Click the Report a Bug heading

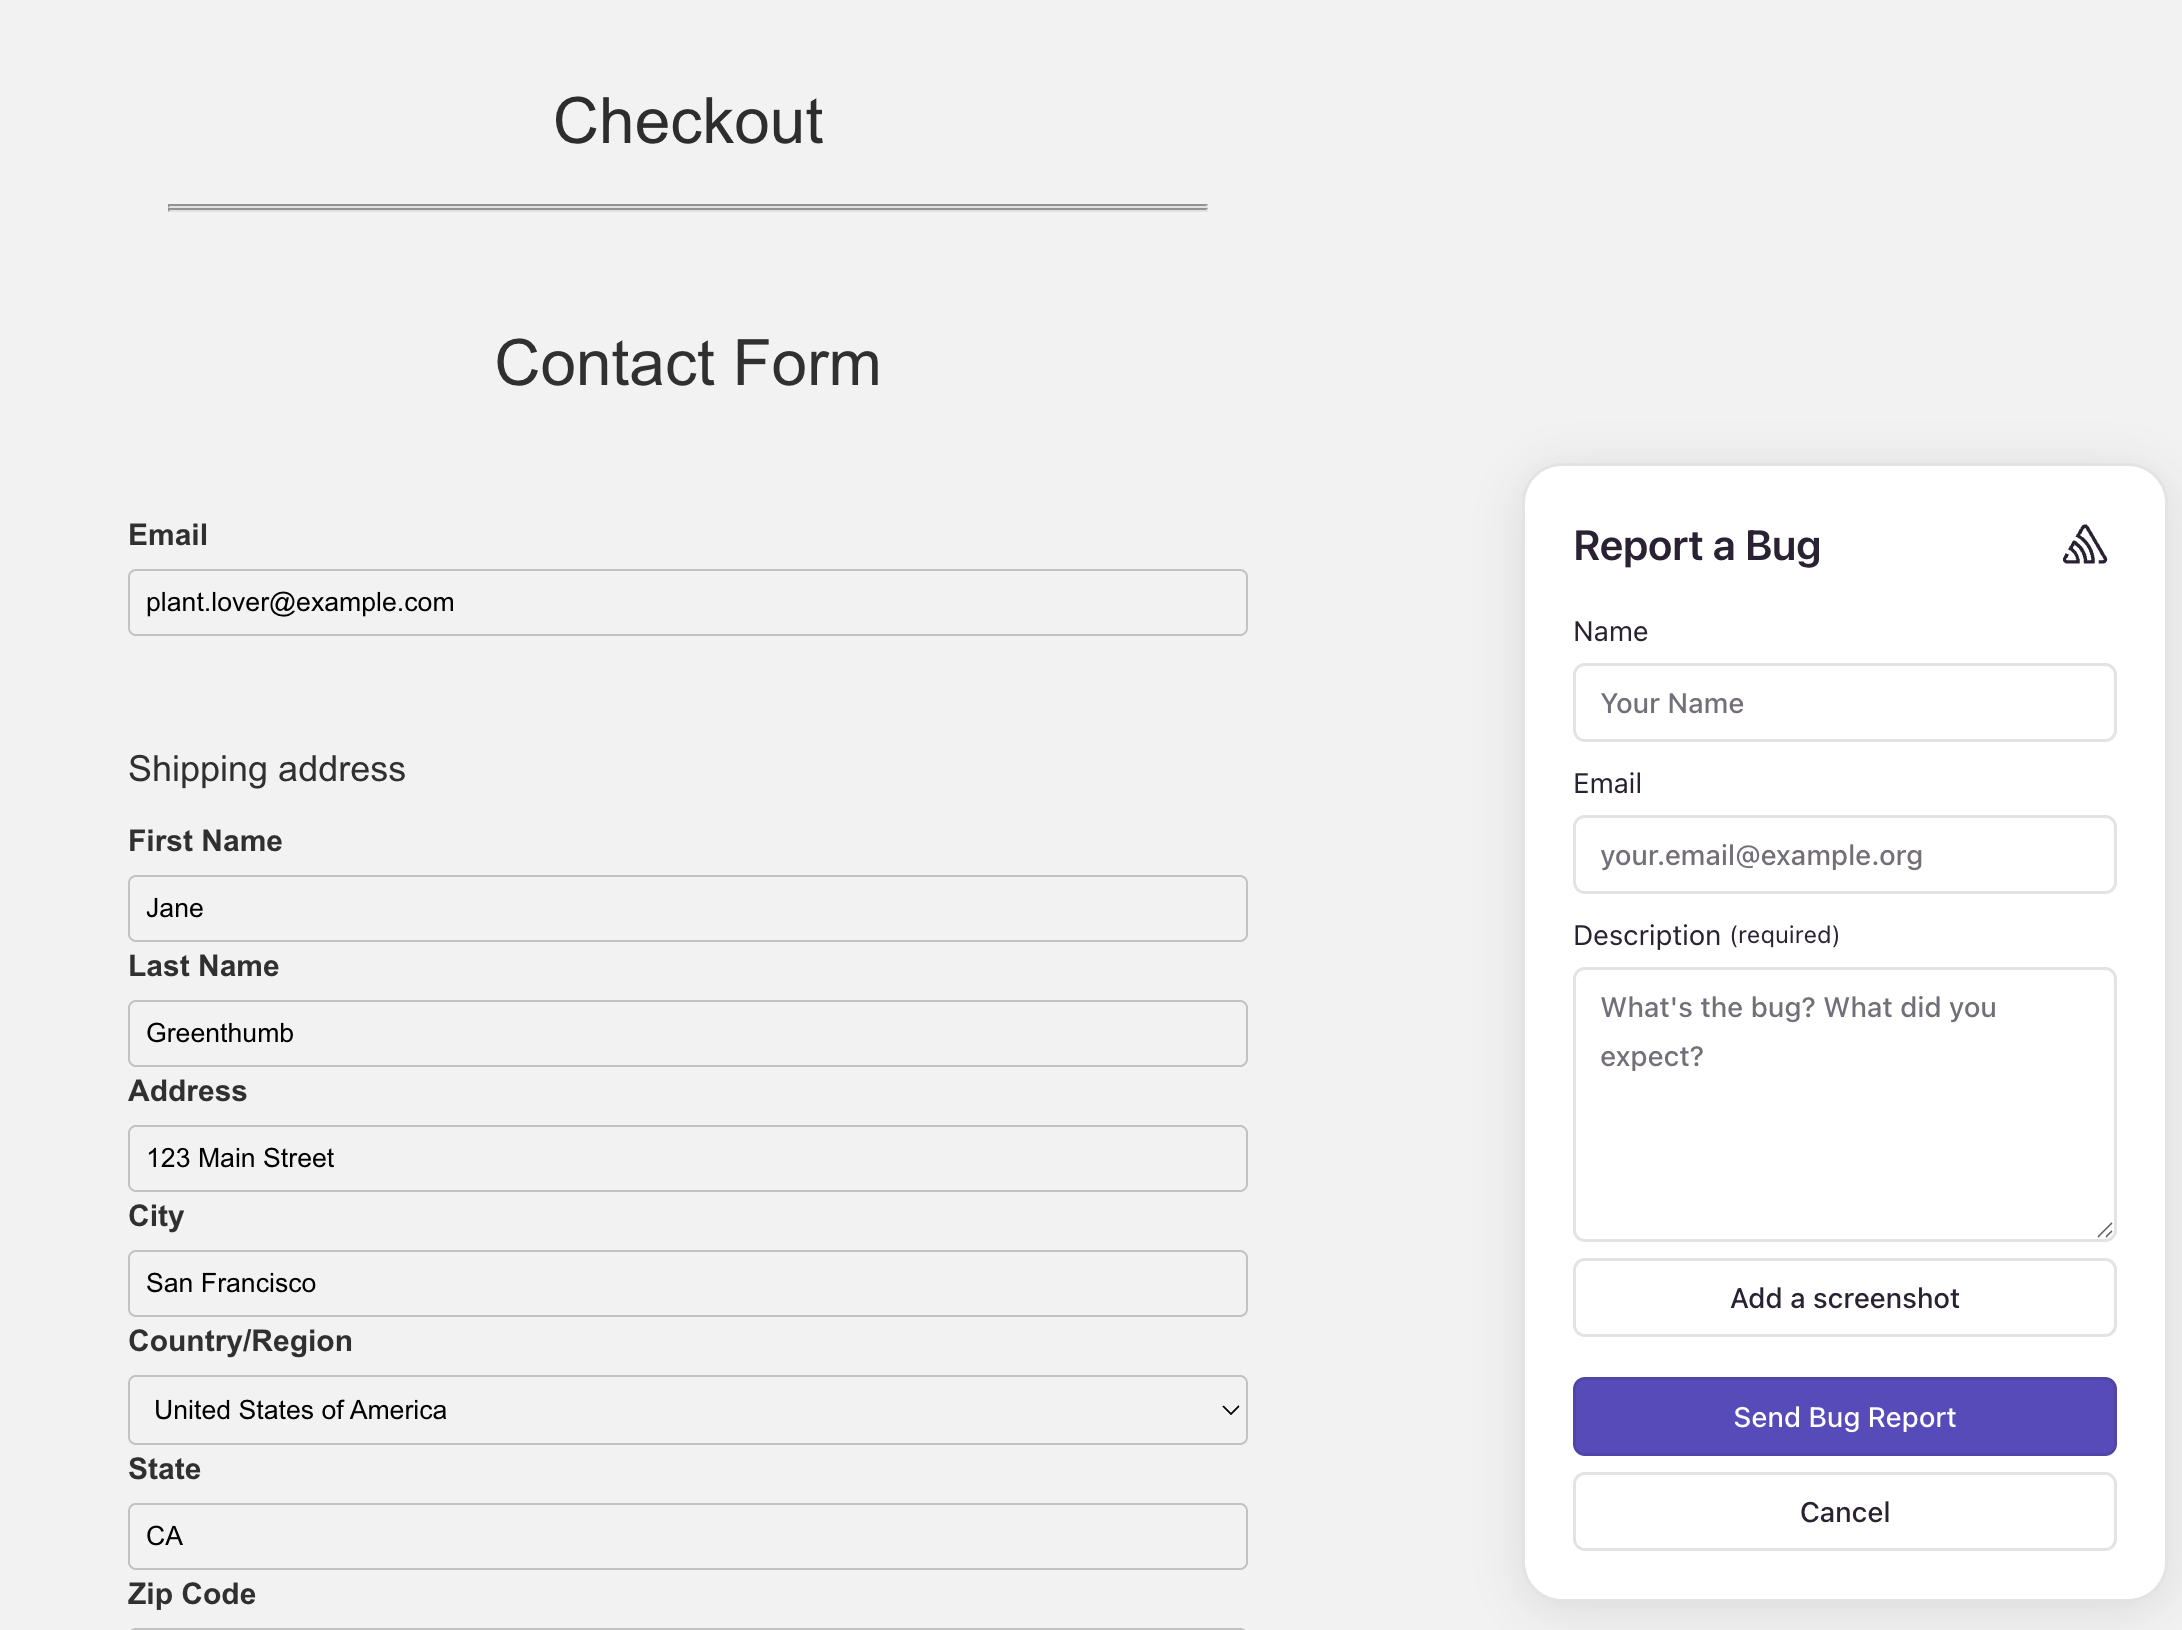(1697, 545)
